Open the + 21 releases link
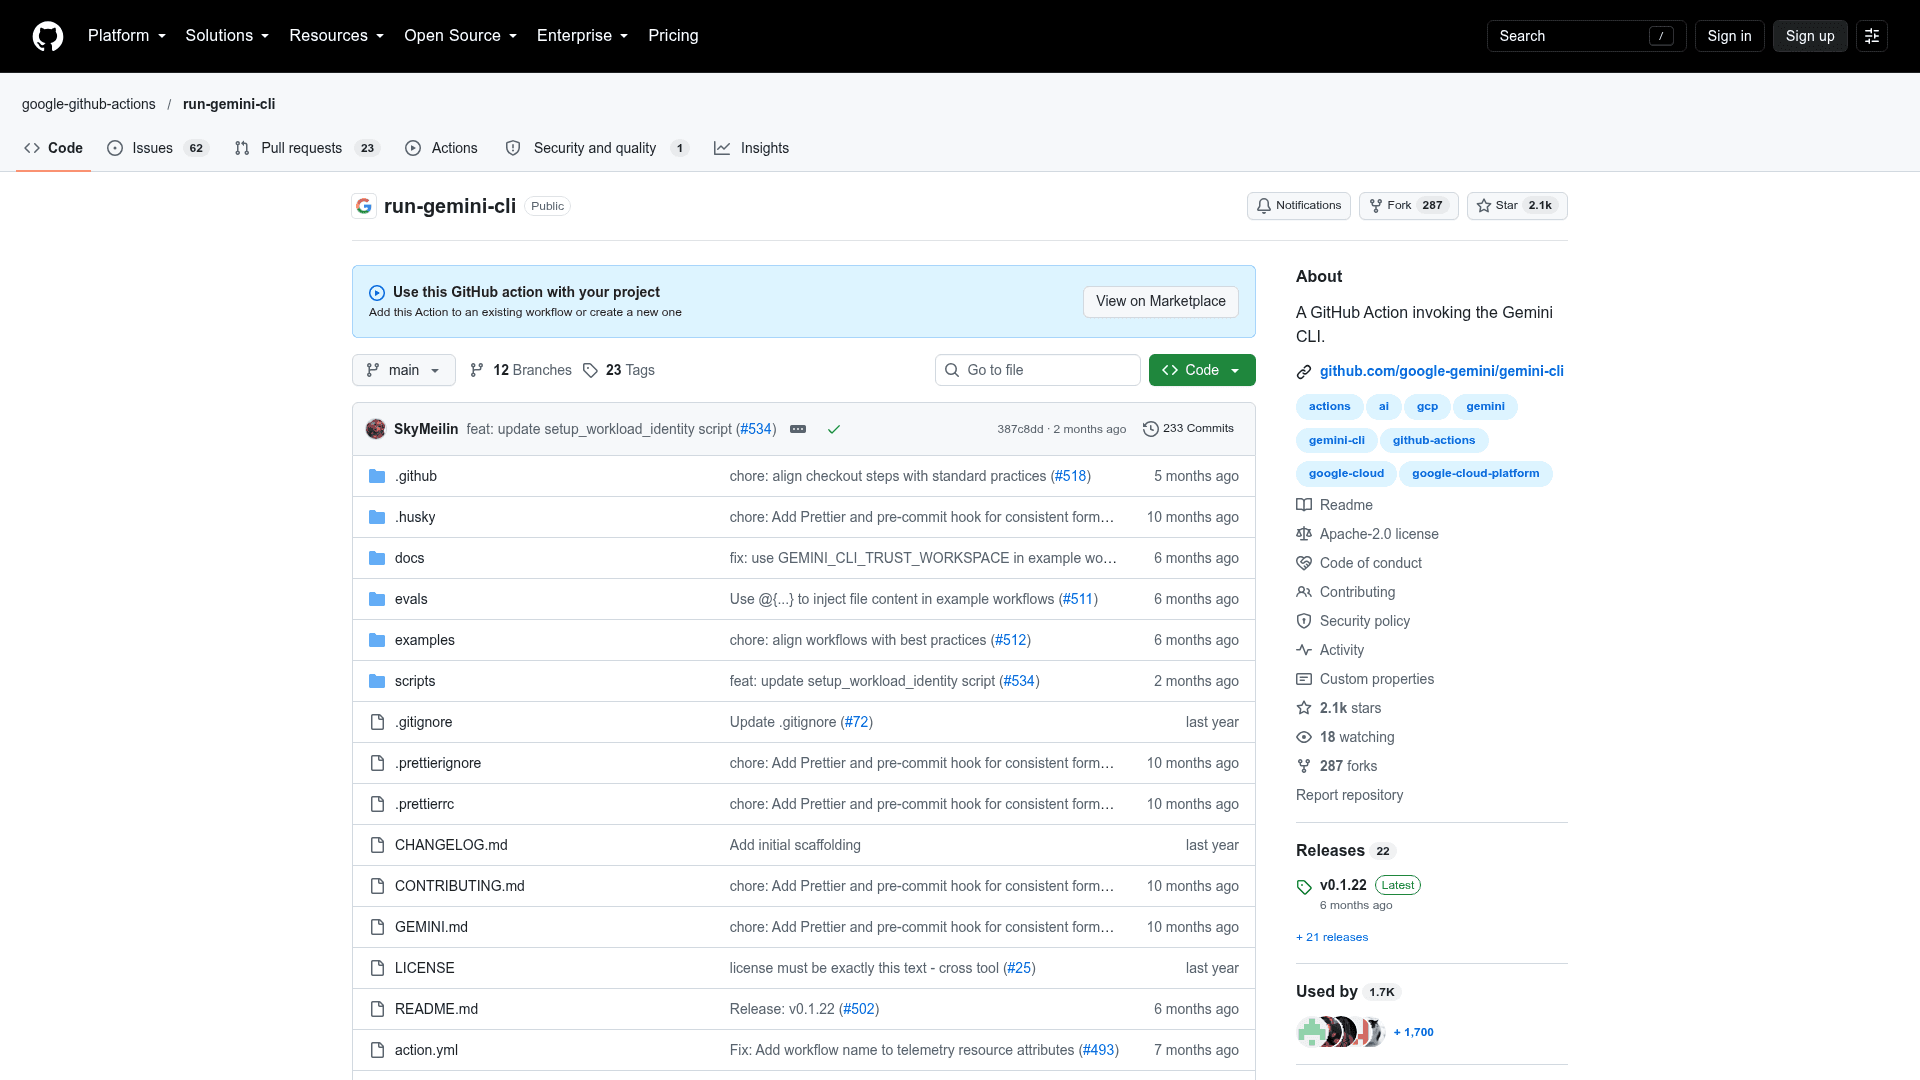1920x1080 pixels. click(1332, 938)
